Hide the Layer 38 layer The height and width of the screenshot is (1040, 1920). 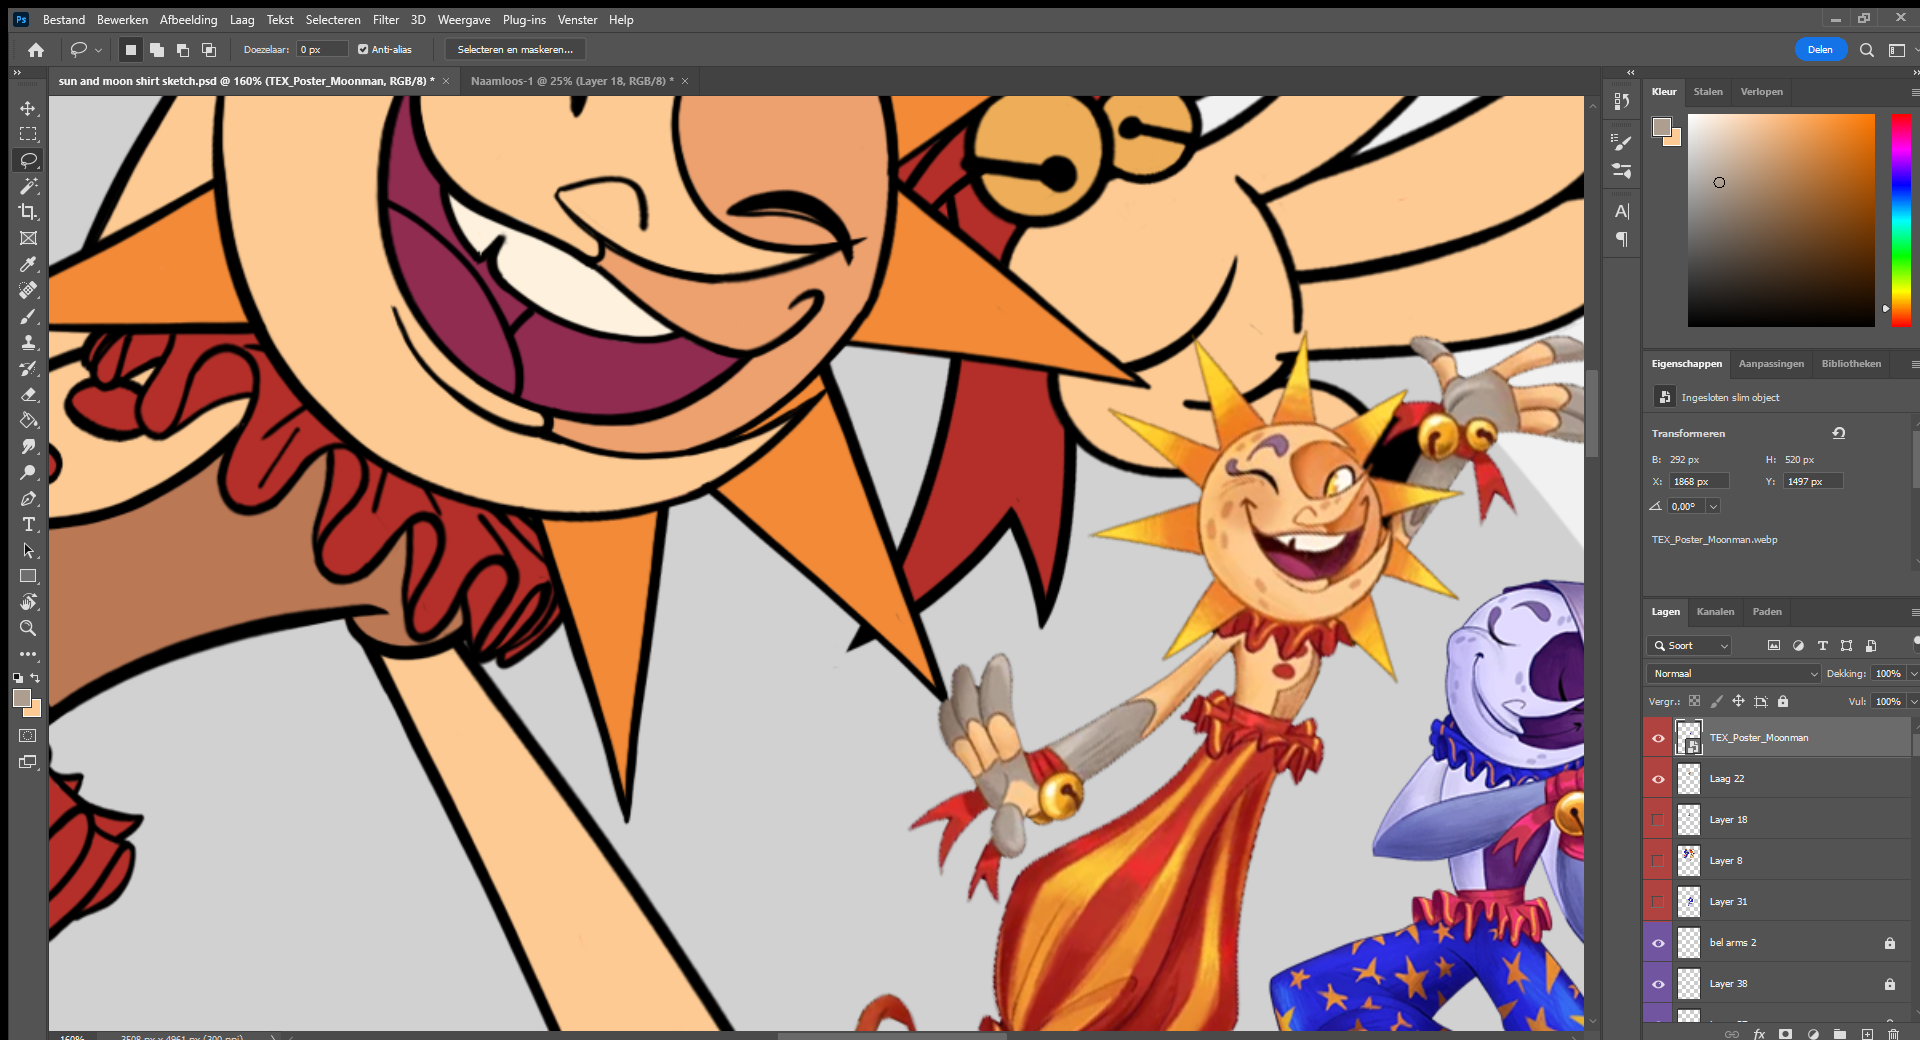1658,984
